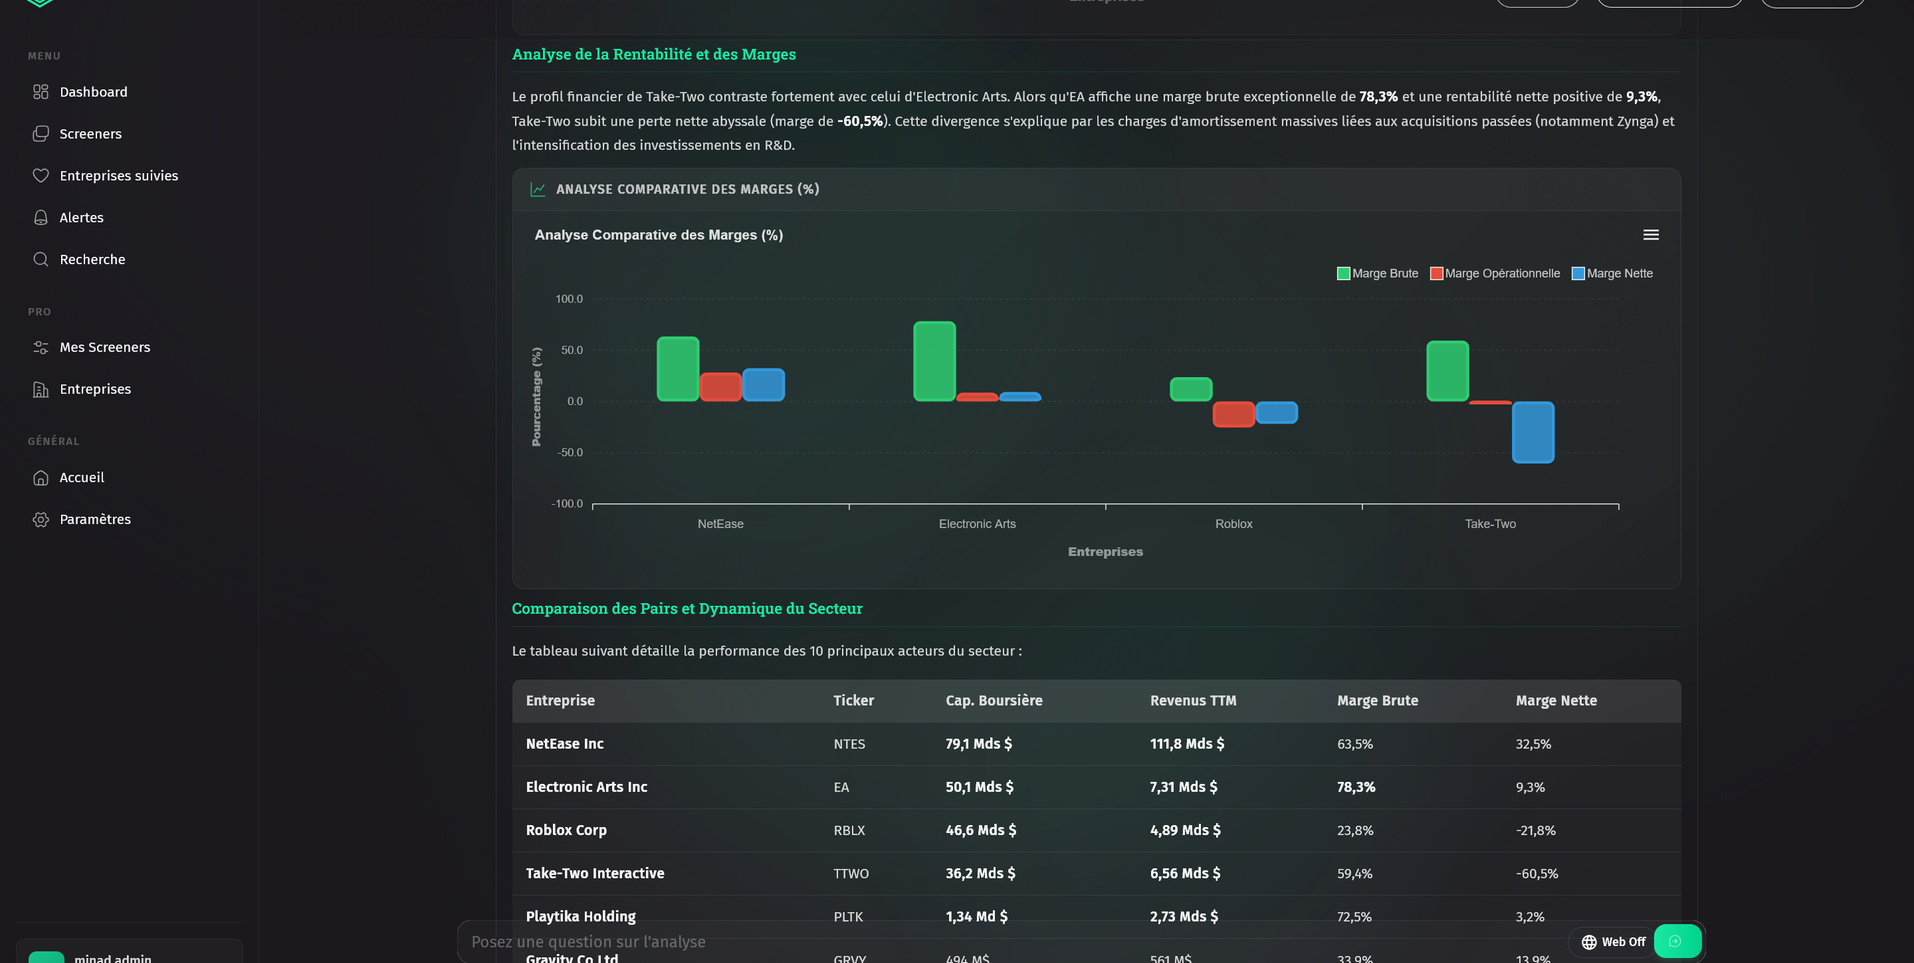The height and width of the screenshot is (963, 1914).
Task: Toggle the Marge Brute series in the legend
Action: coord(1377,272)
